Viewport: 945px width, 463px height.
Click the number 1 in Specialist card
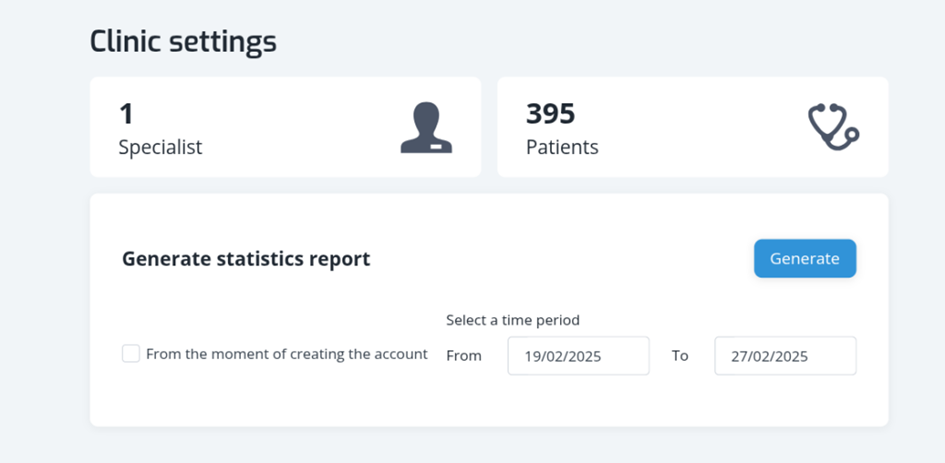(x=126, y=115)
